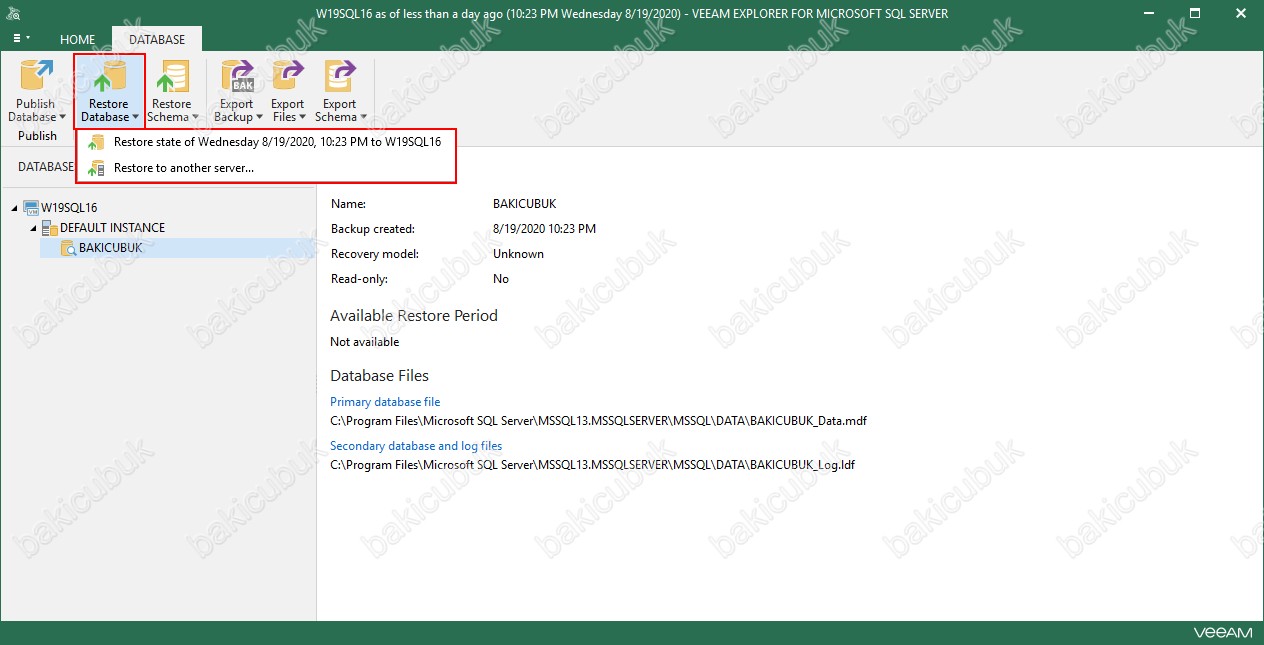Click the W19SQL16 server icon in tree
1264x645 pixels.
click(30, 208)
